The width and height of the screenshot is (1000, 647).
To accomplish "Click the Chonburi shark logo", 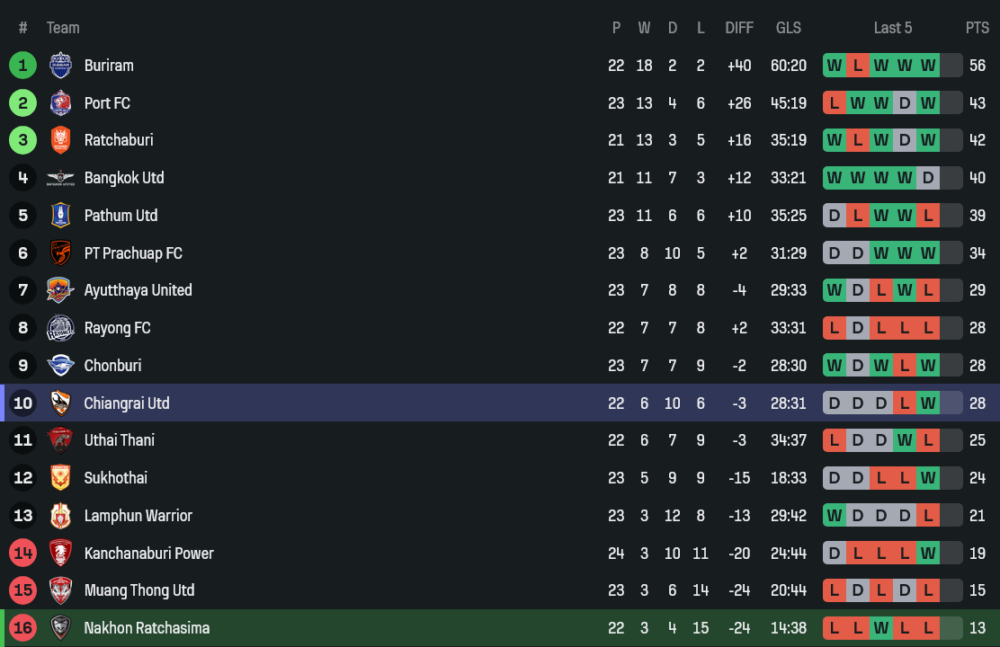I will point(60,366).
